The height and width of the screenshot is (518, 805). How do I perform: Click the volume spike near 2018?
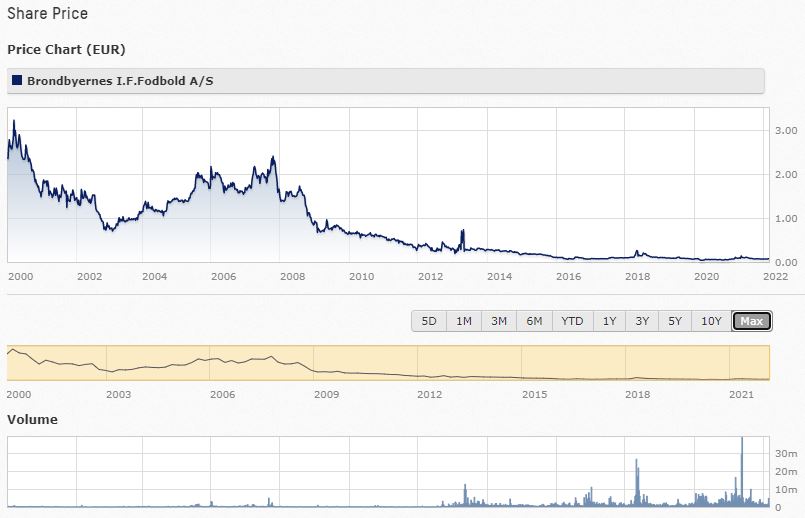point(636,460)
